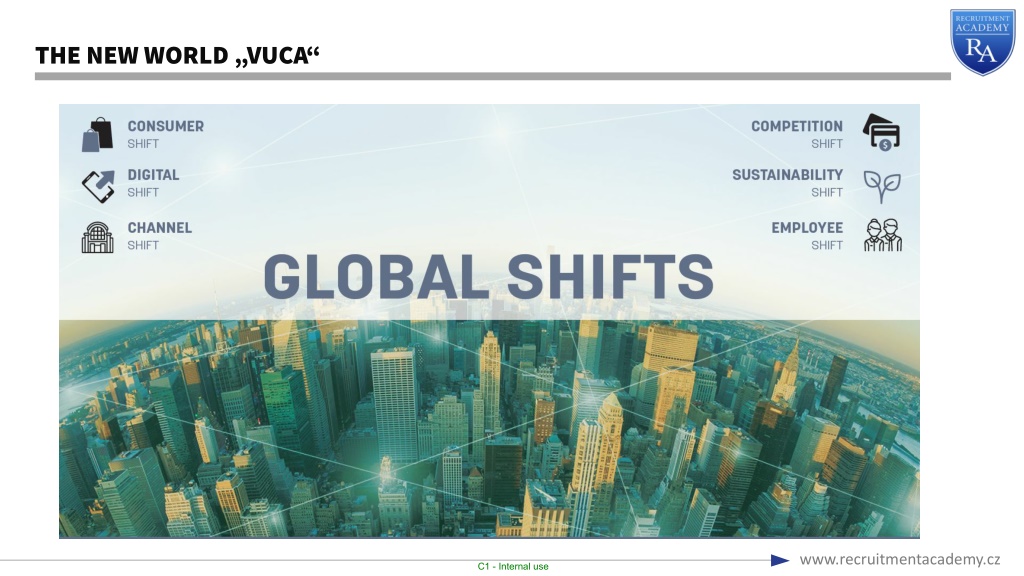Select the "DIGITAL" heading text
The image size is (1024, 576).
click(x=153, y=175)
